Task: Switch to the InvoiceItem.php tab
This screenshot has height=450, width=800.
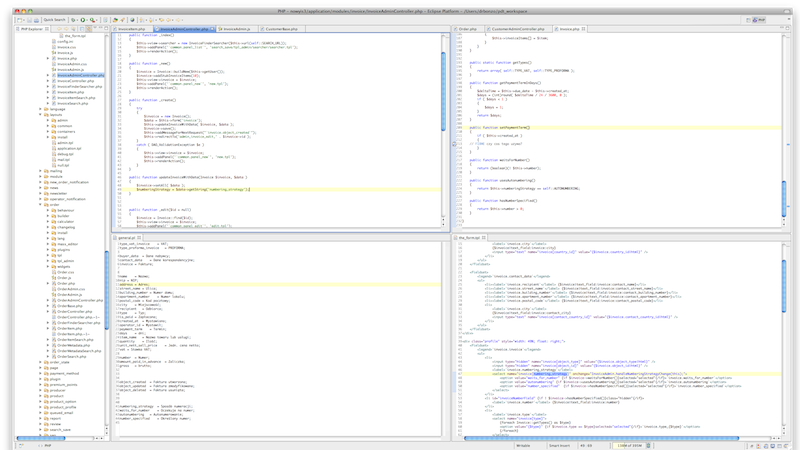Action: click(132, 30)
